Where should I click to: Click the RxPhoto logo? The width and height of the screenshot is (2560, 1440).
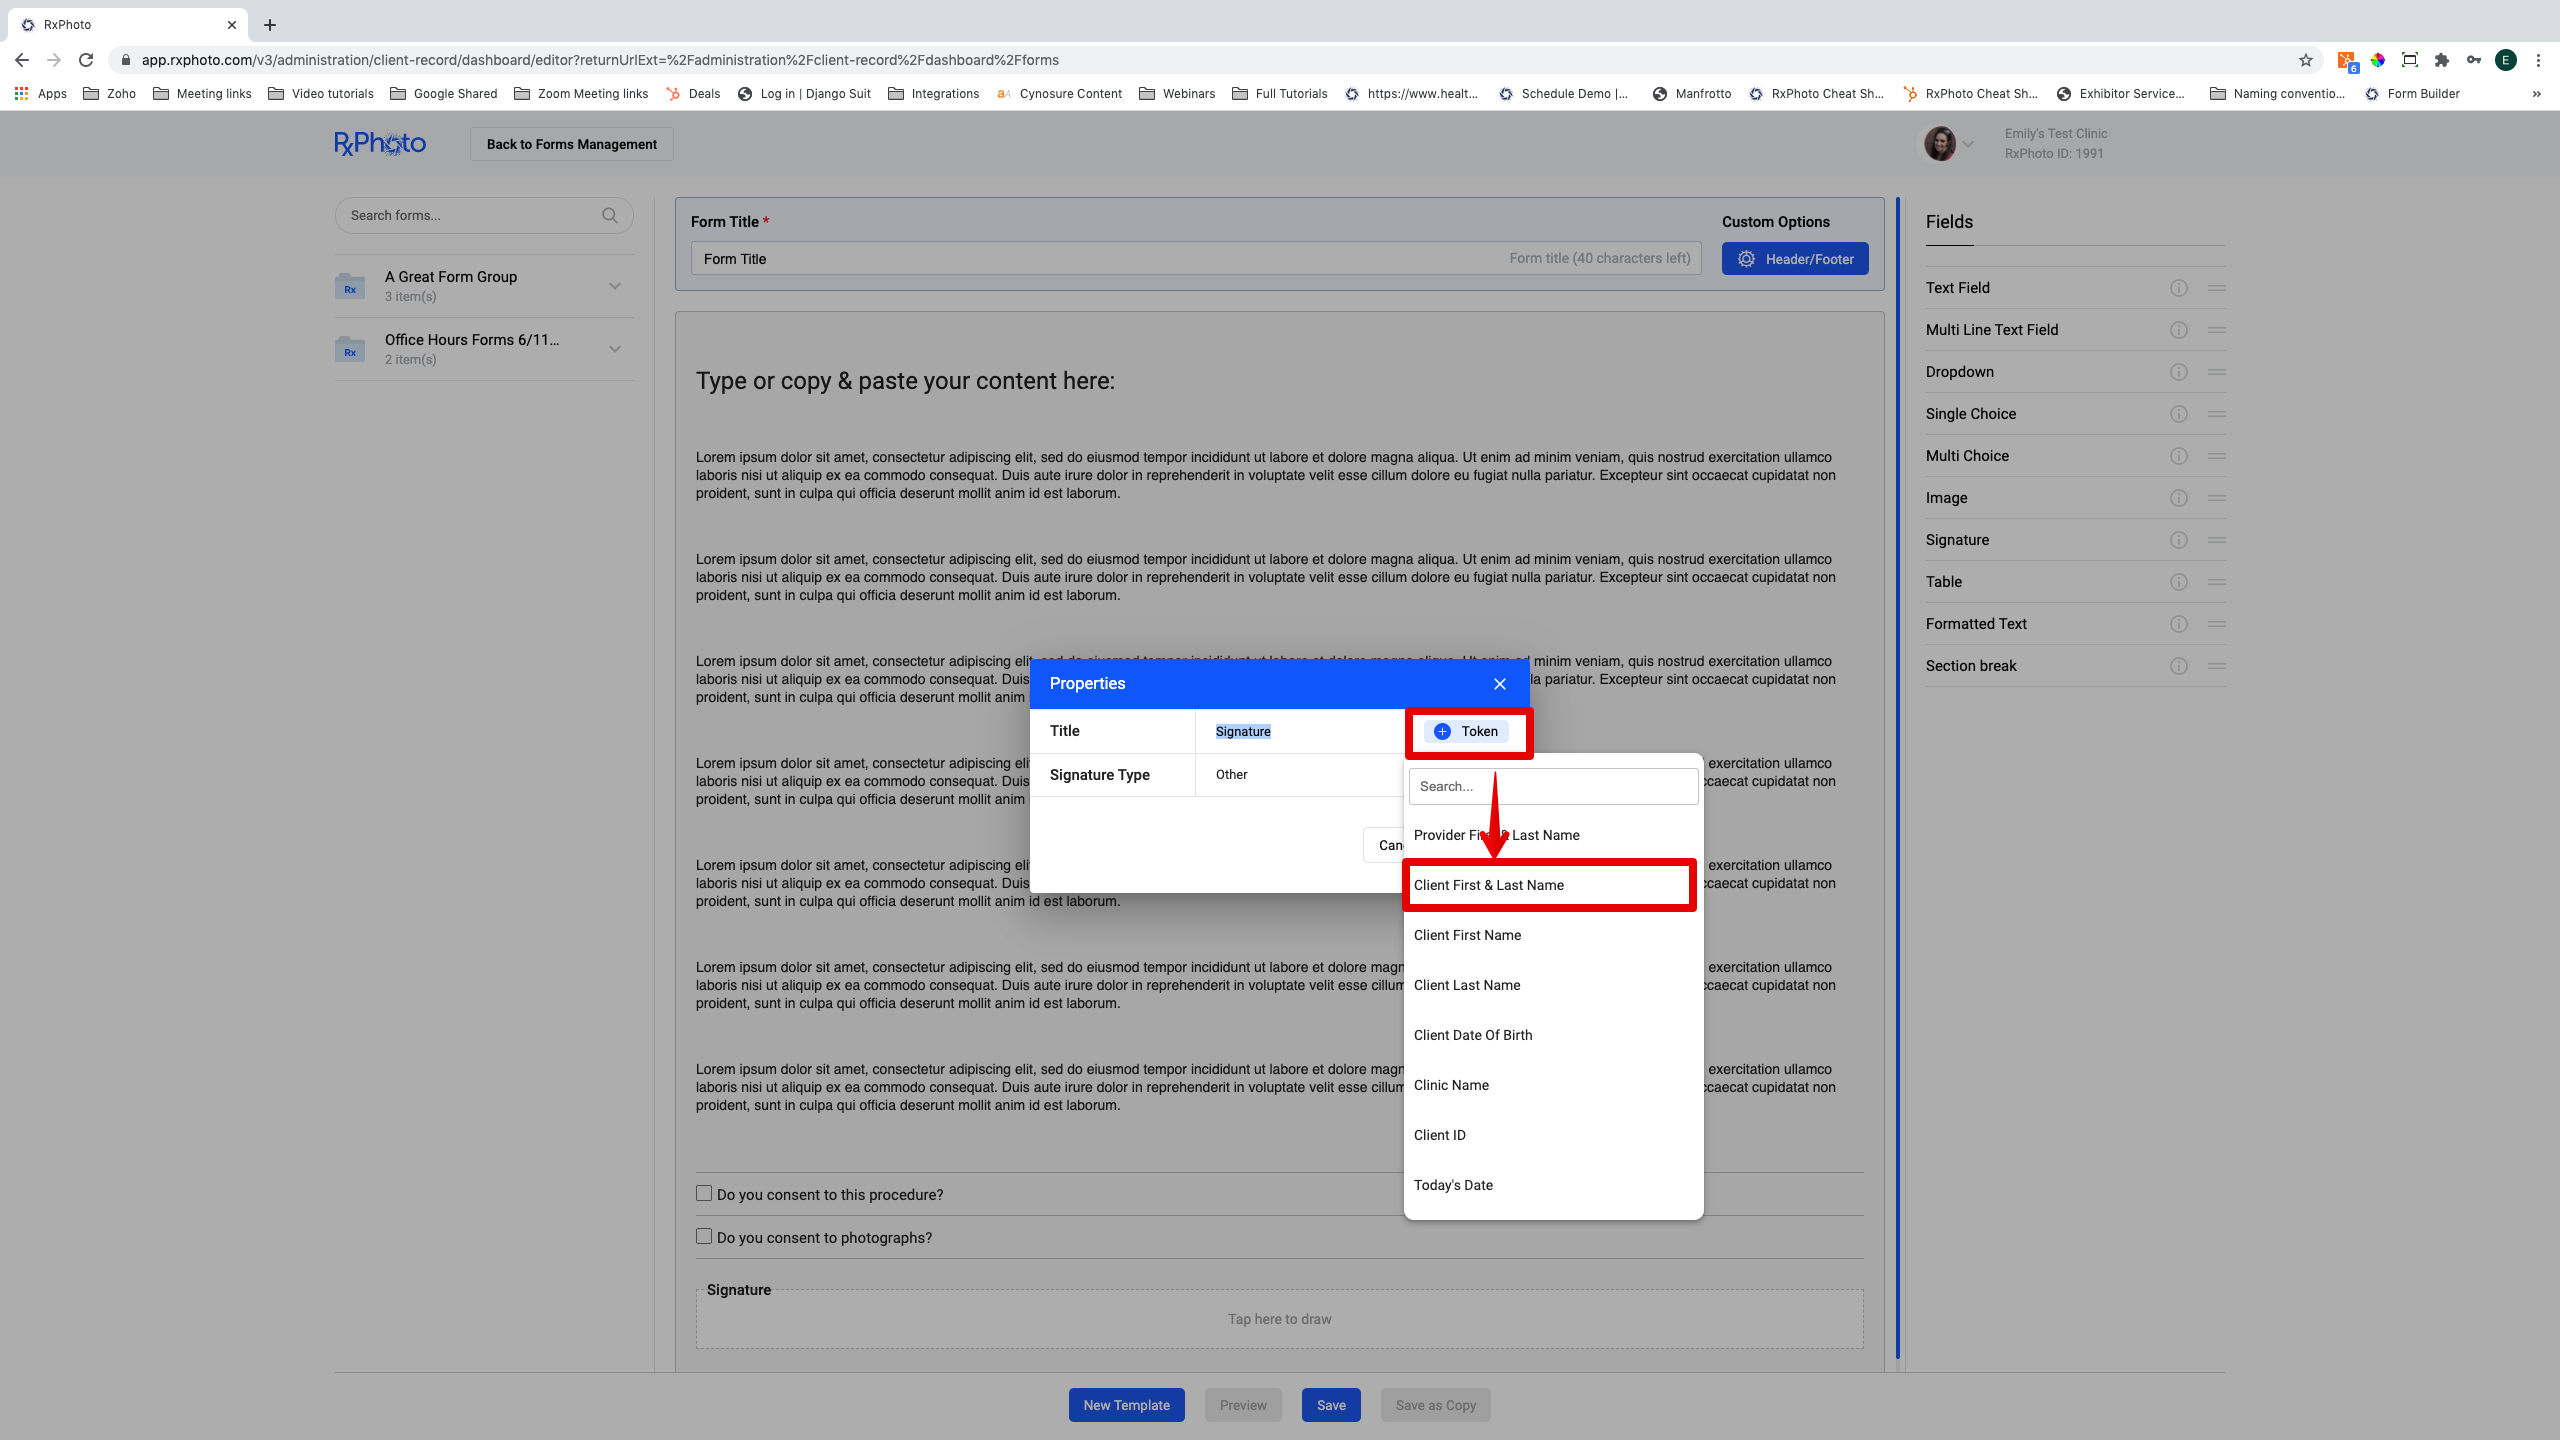tap(380, 144)
